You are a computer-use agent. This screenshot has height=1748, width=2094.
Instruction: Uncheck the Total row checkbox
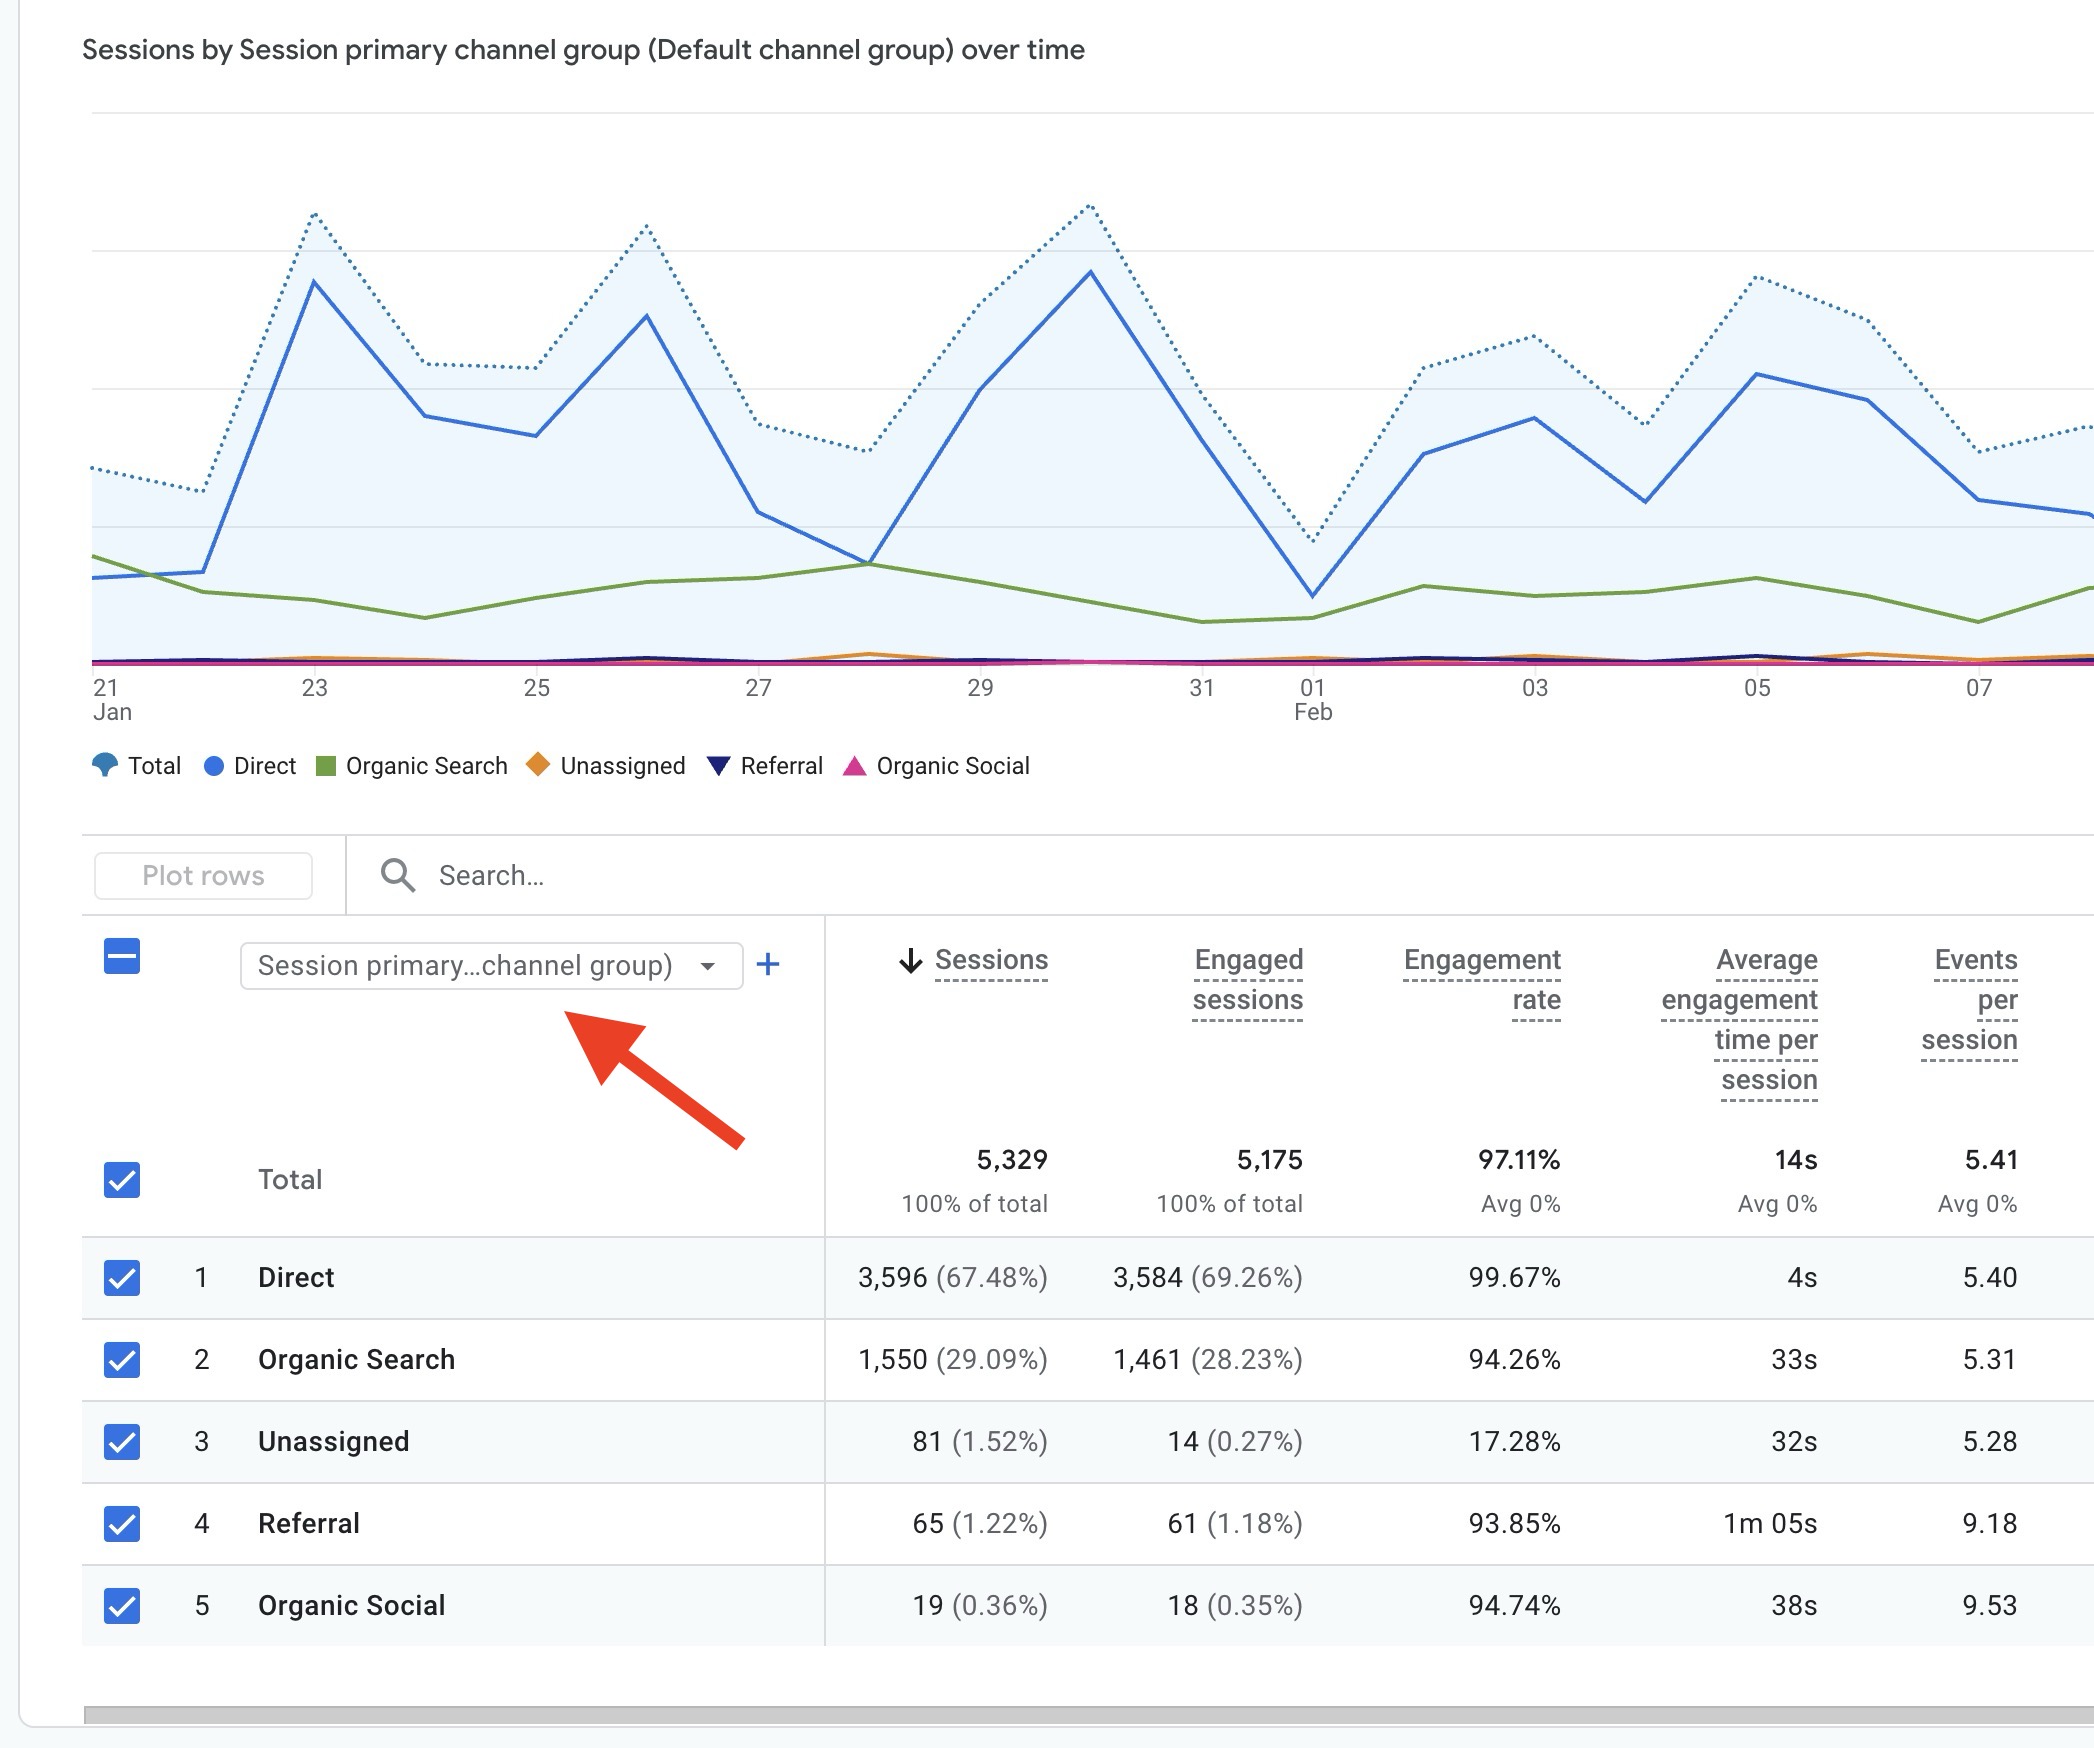tap(122, 1180)
